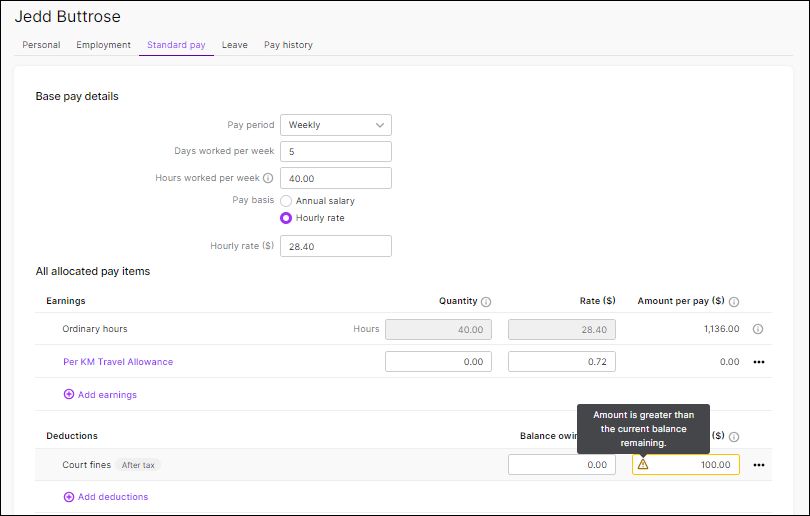810x516 pixels.
Task: Click info icon beside Hours worked per week
Action: 268,178
